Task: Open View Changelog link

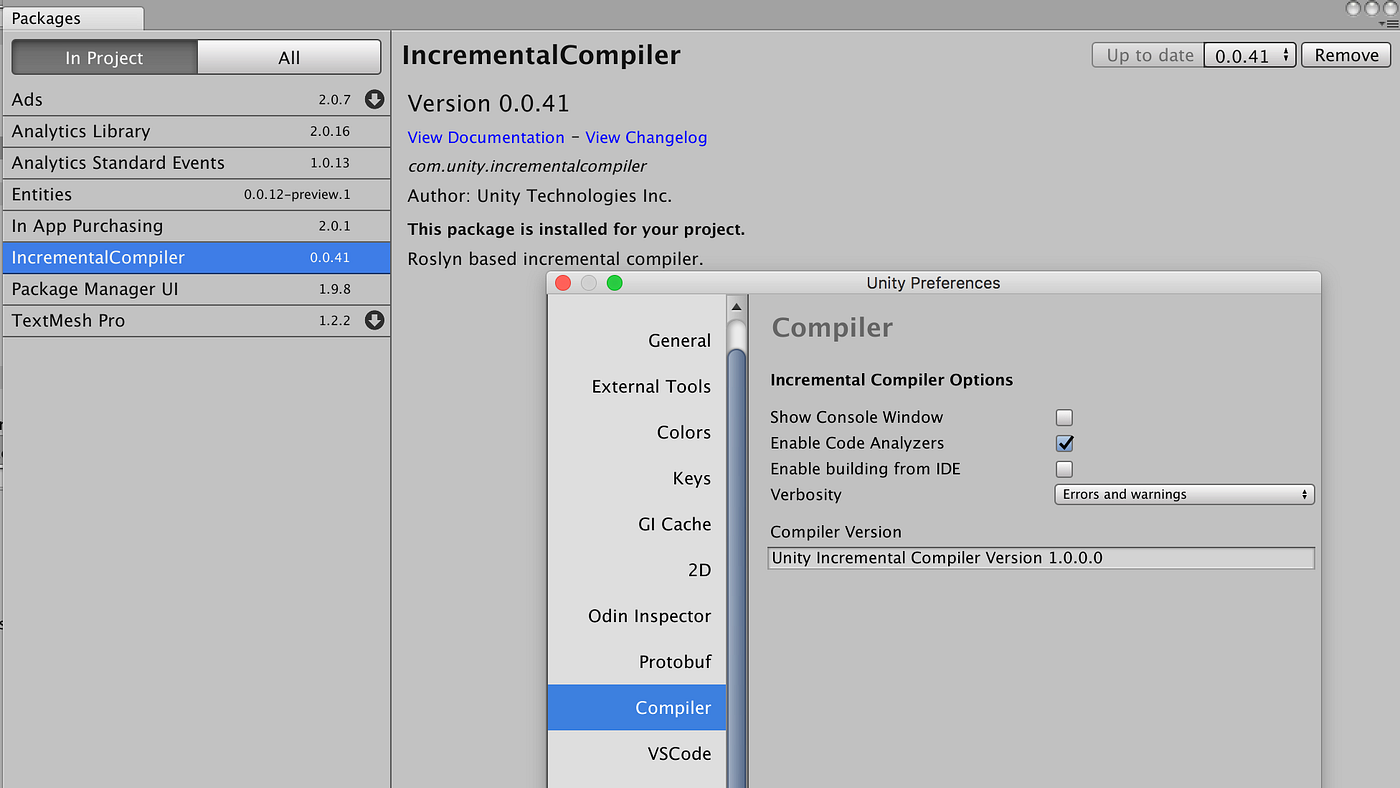Action: [x=646, y=137]
